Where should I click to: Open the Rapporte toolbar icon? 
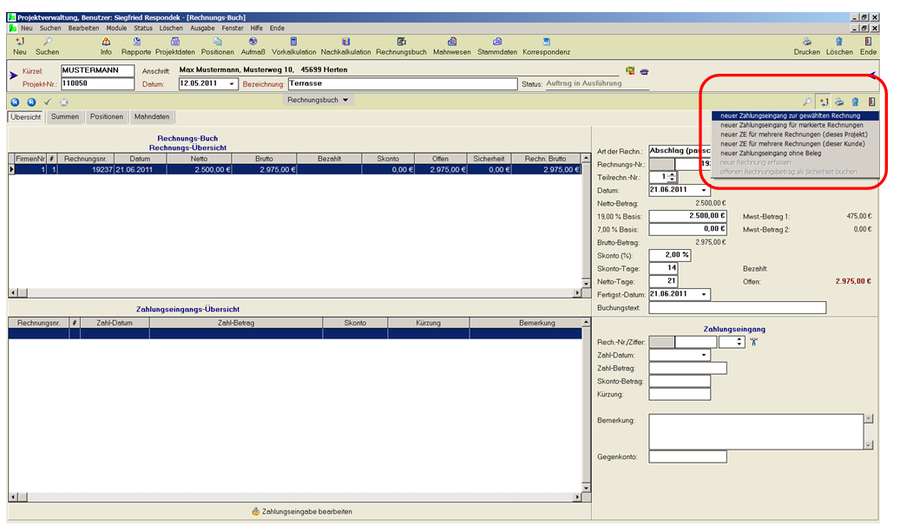[136, 42]
